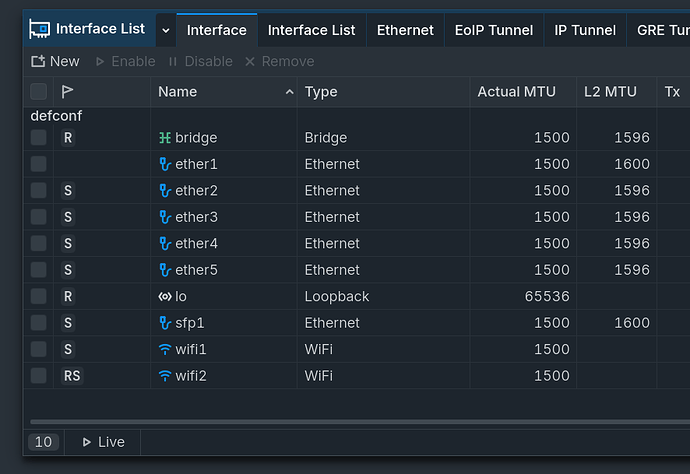Click the Remove button
This screenshot has width=690, height=474.
click(280, 61)
